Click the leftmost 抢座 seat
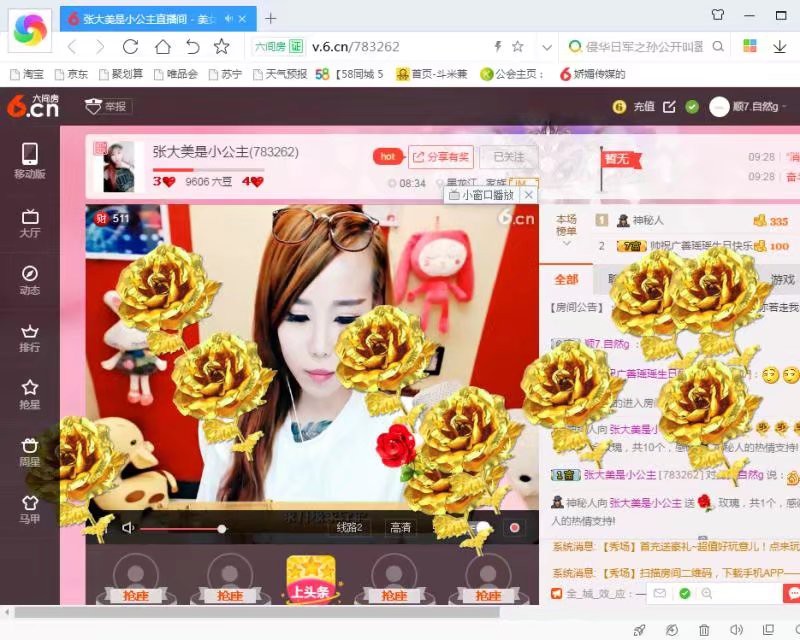Viewport: 800px width, 640px height. tap(136, 579)
